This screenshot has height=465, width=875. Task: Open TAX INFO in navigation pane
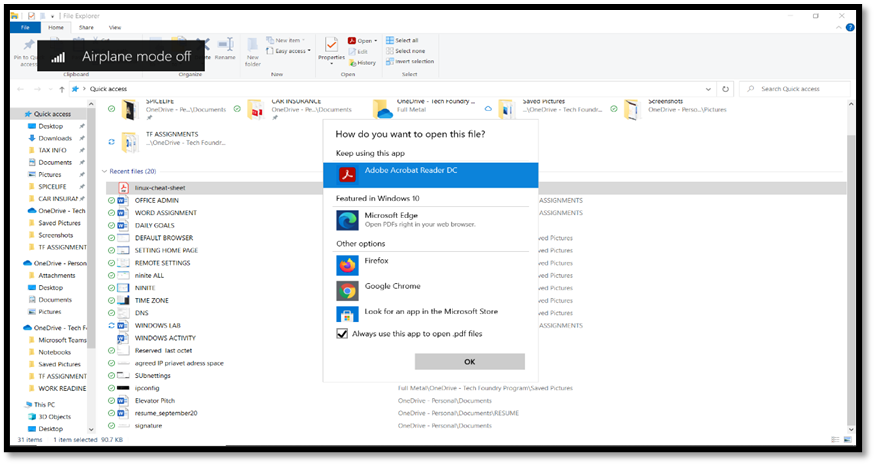(x=52, y=150)
